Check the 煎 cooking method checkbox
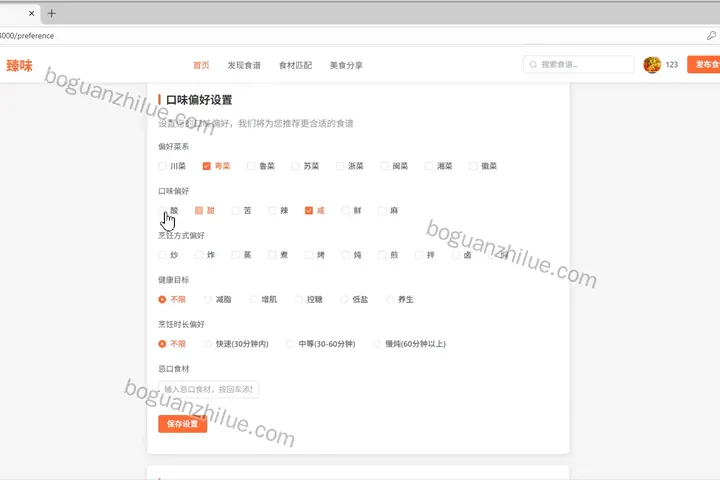The height and width of the screenshot is (480, 720). tap(382, 255)
